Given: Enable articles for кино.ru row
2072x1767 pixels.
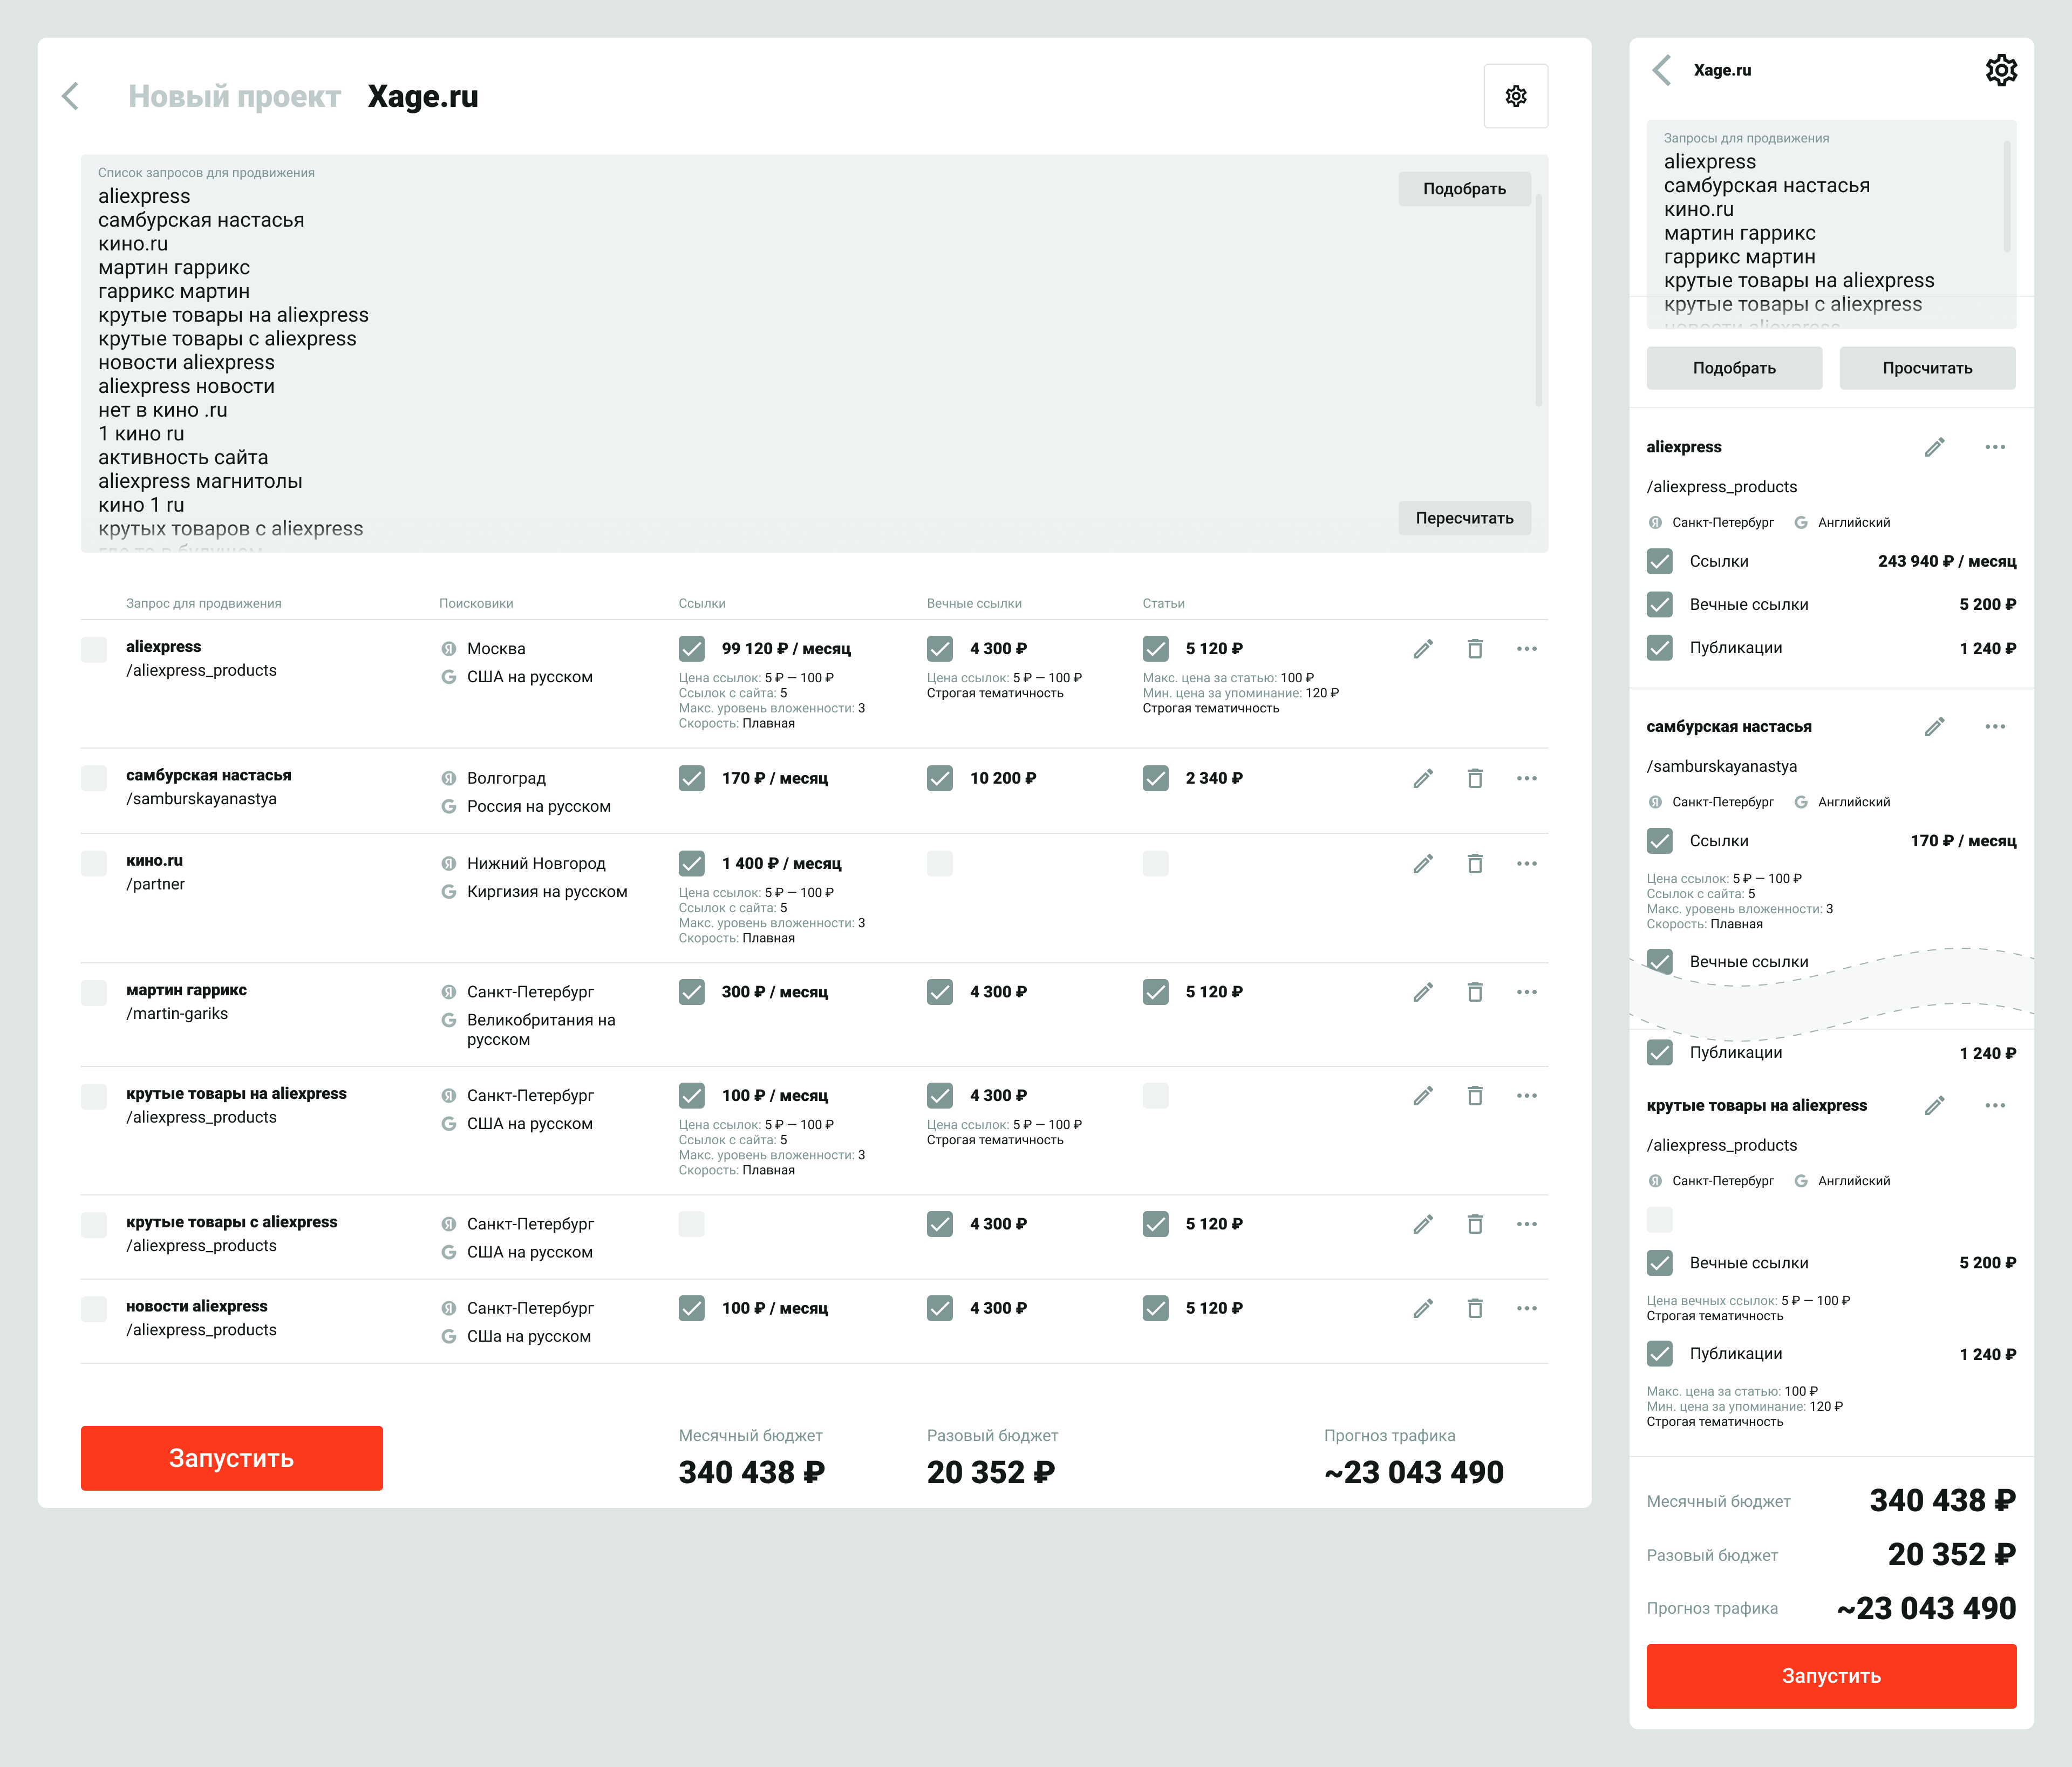Looking at the screenshot, I should tap(1155, 863).
